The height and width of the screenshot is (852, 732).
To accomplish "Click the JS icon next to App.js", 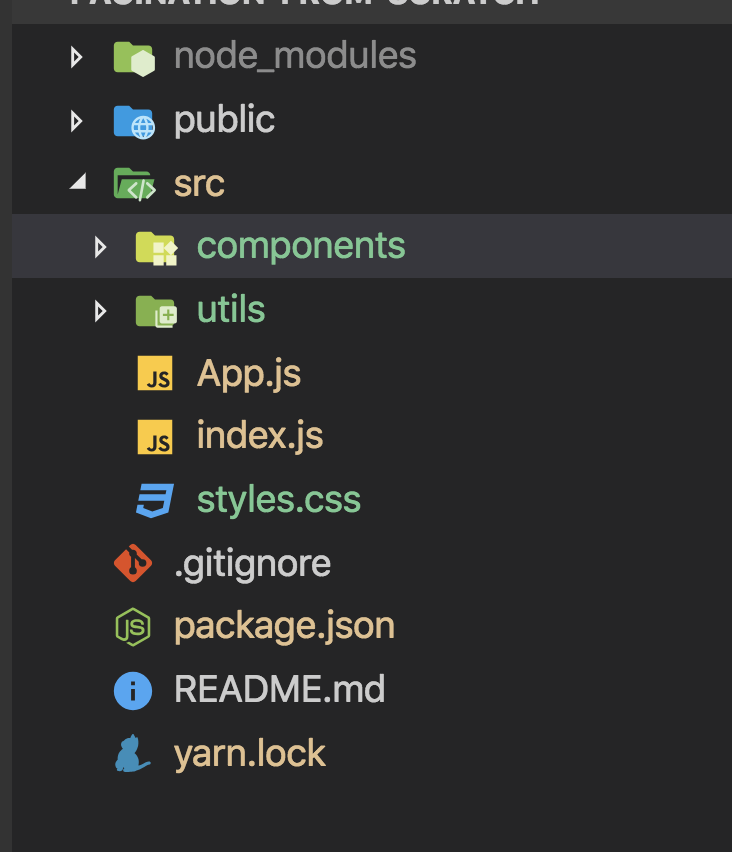I will [x=155, y=373].
